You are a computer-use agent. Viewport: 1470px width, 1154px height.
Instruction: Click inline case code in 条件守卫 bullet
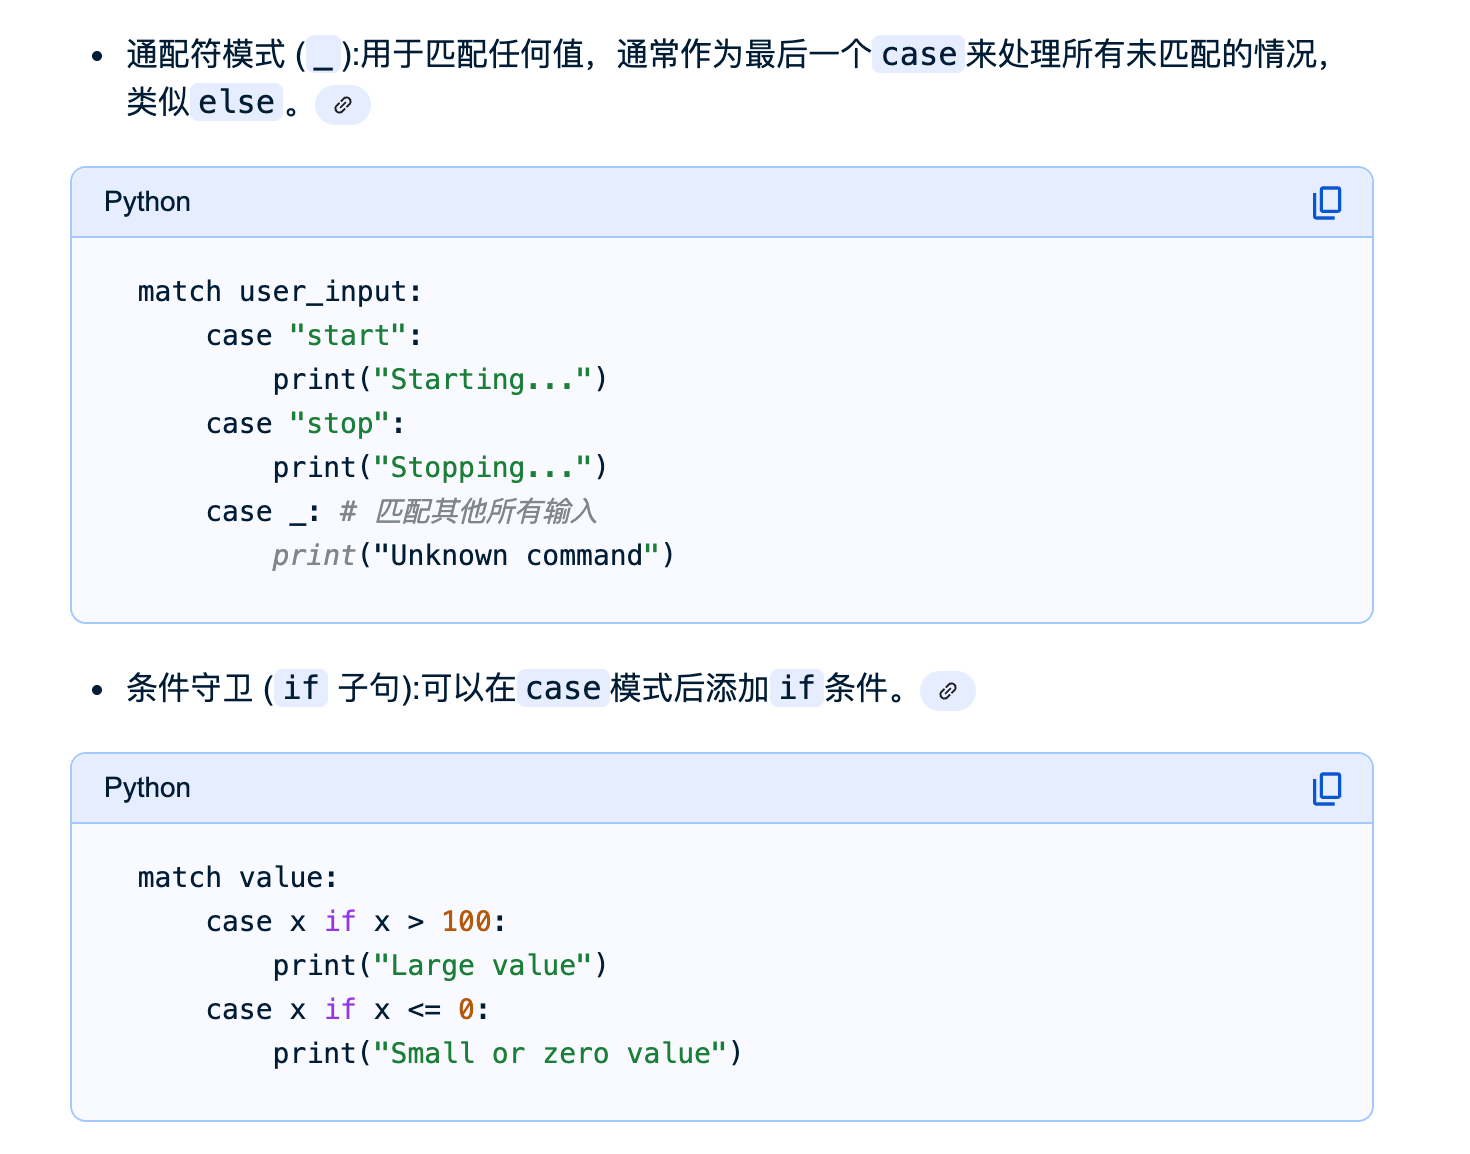point(563,688)
